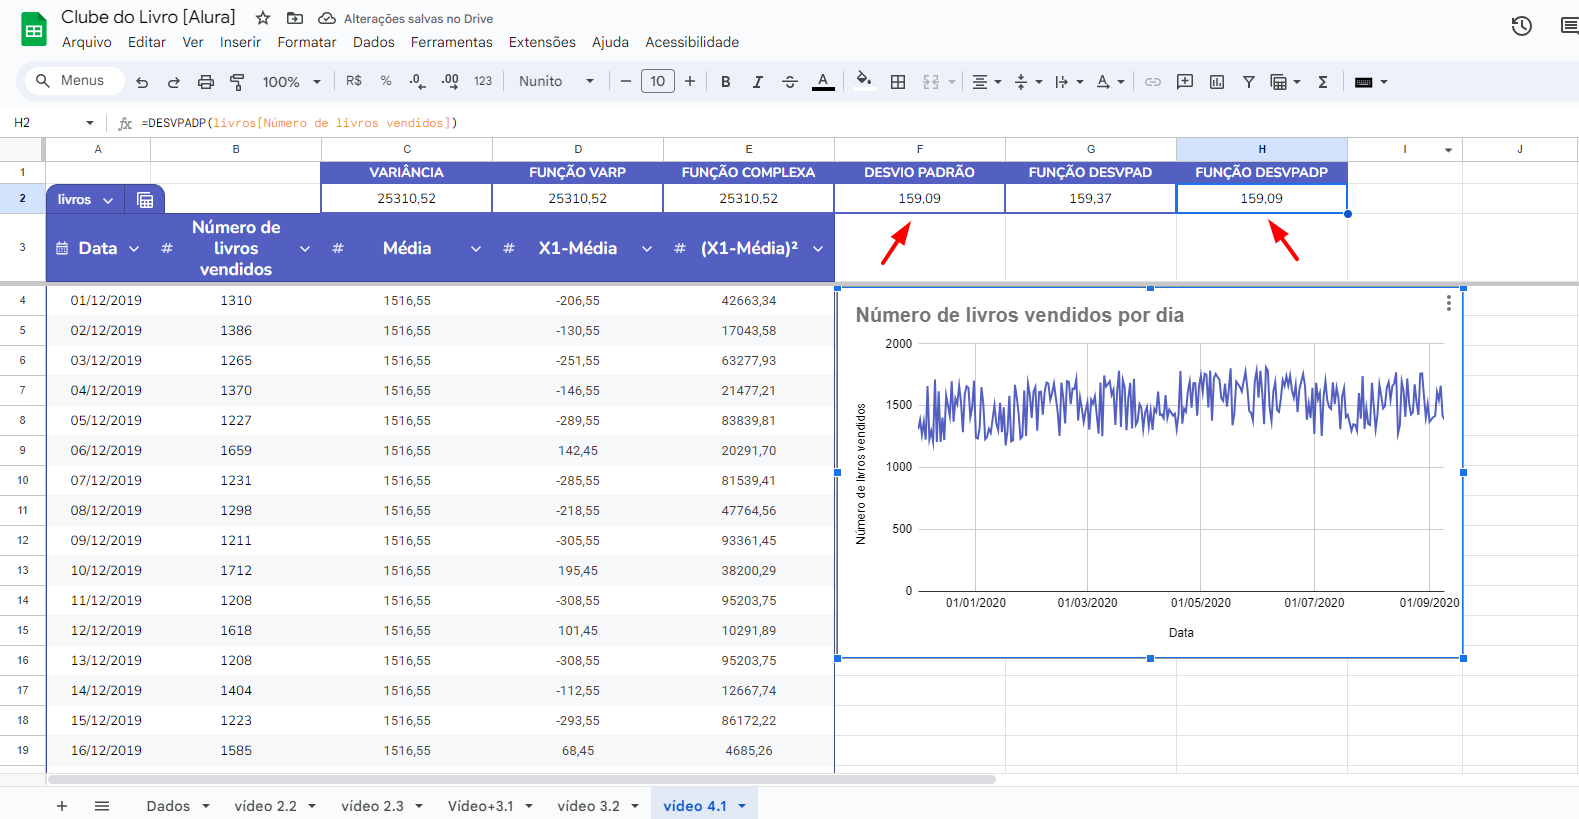Image resolution: width=1579 pixels, height=819 pixels.
Task: Insert a comment
Action: [1185, 82]
